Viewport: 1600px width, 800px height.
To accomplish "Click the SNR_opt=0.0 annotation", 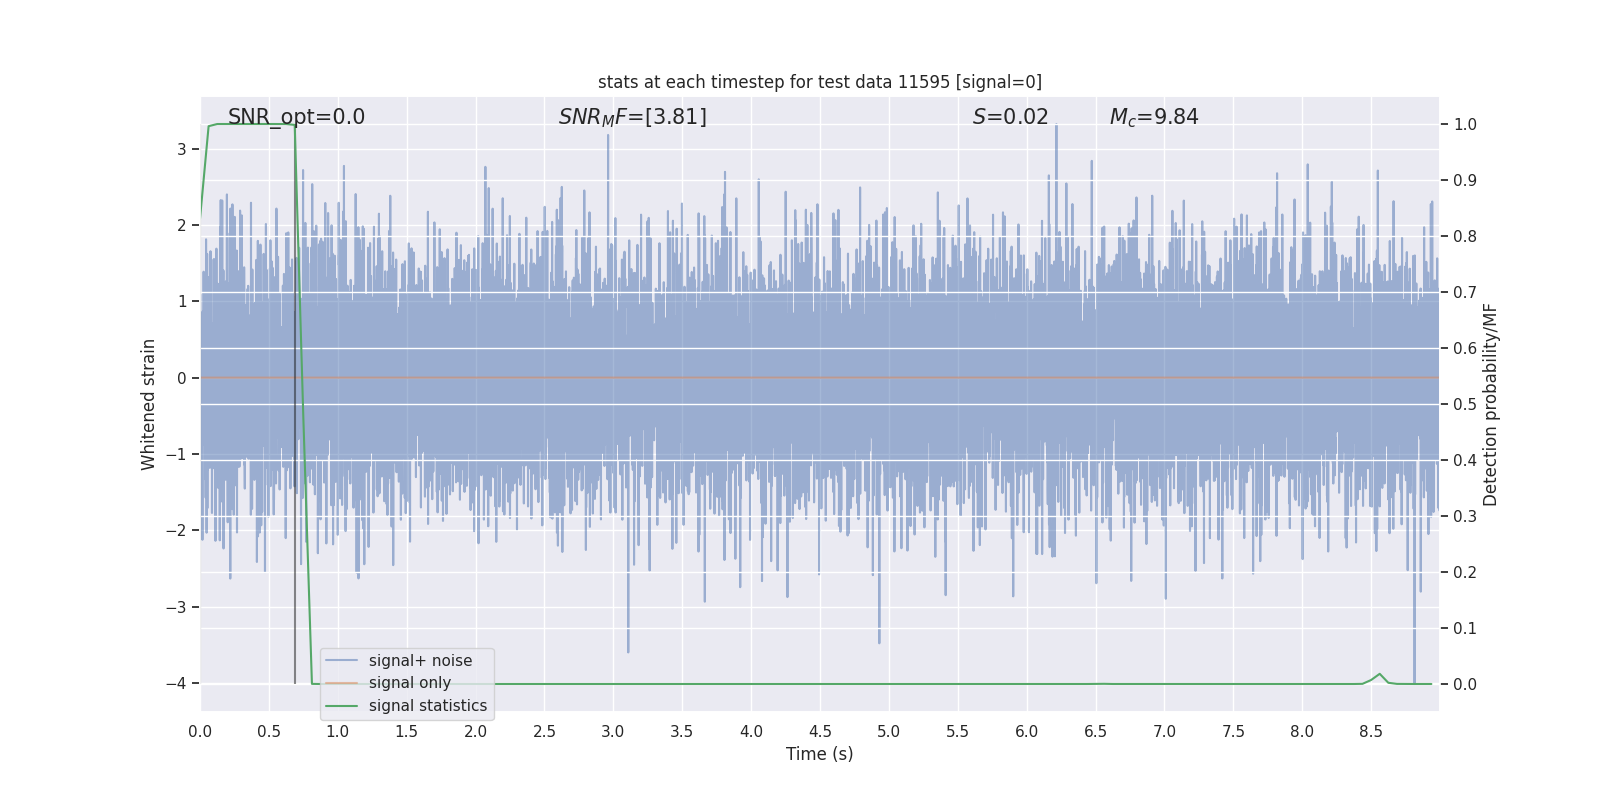I will [x=296, y=117].
